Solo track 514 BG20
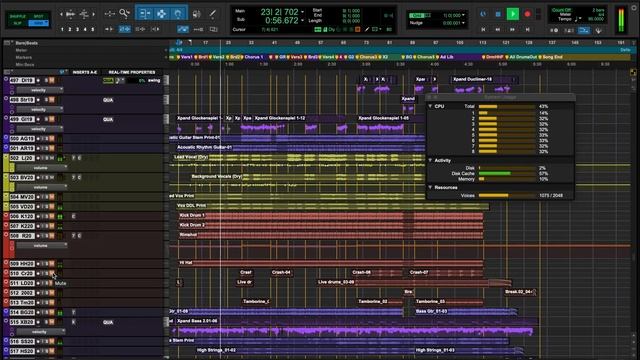The image size is (640, 360). click(x=47, y=313)
